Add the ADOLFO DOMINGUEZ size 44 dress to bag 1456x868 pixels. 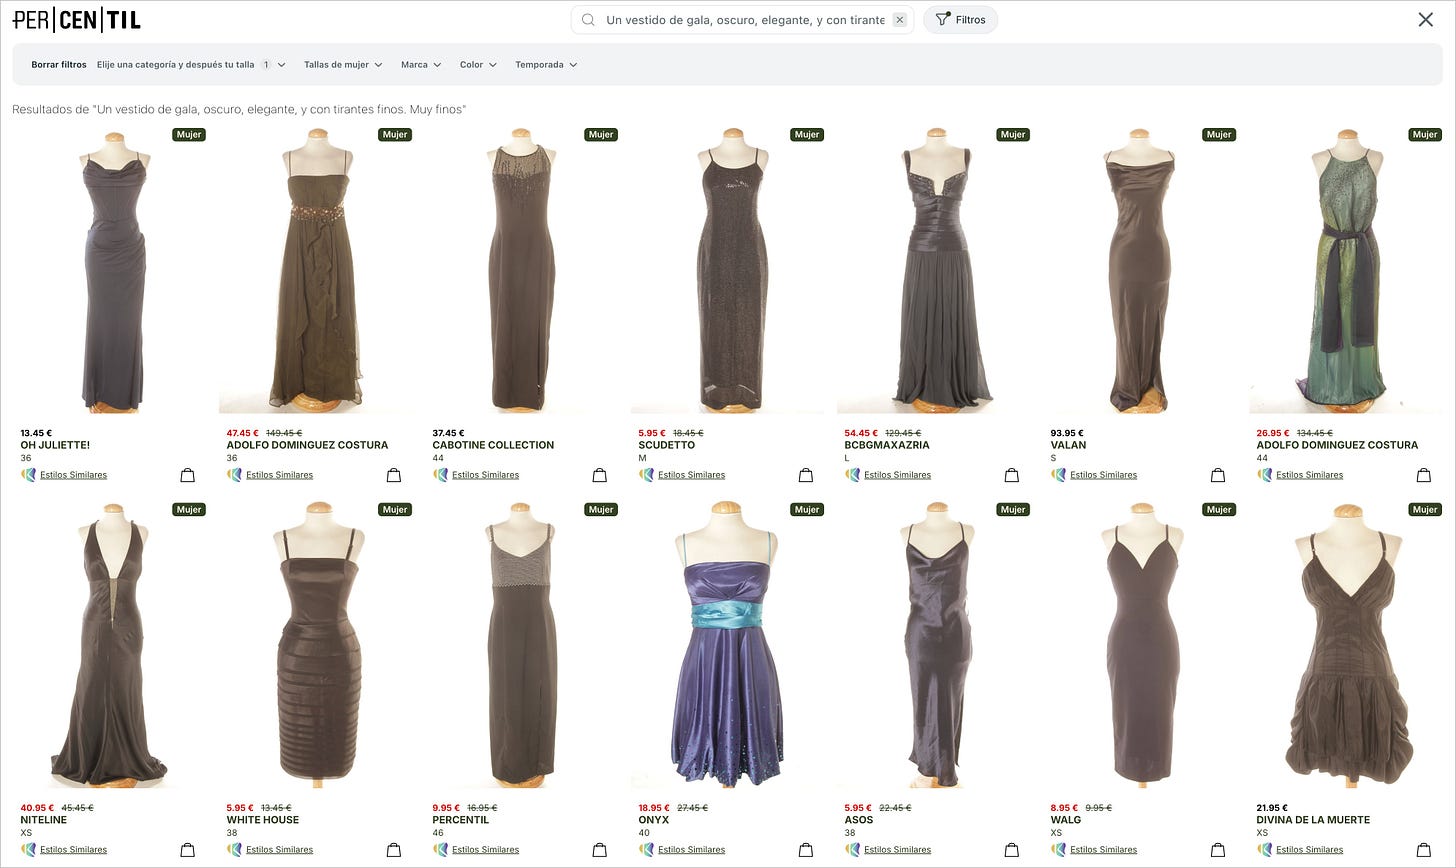1424,475
